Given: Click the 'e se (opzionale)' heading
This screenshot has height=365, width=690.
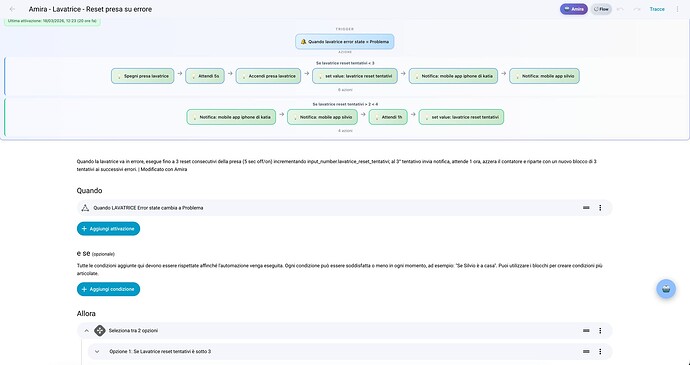Looking at the screenshot, I should (95, 254).
